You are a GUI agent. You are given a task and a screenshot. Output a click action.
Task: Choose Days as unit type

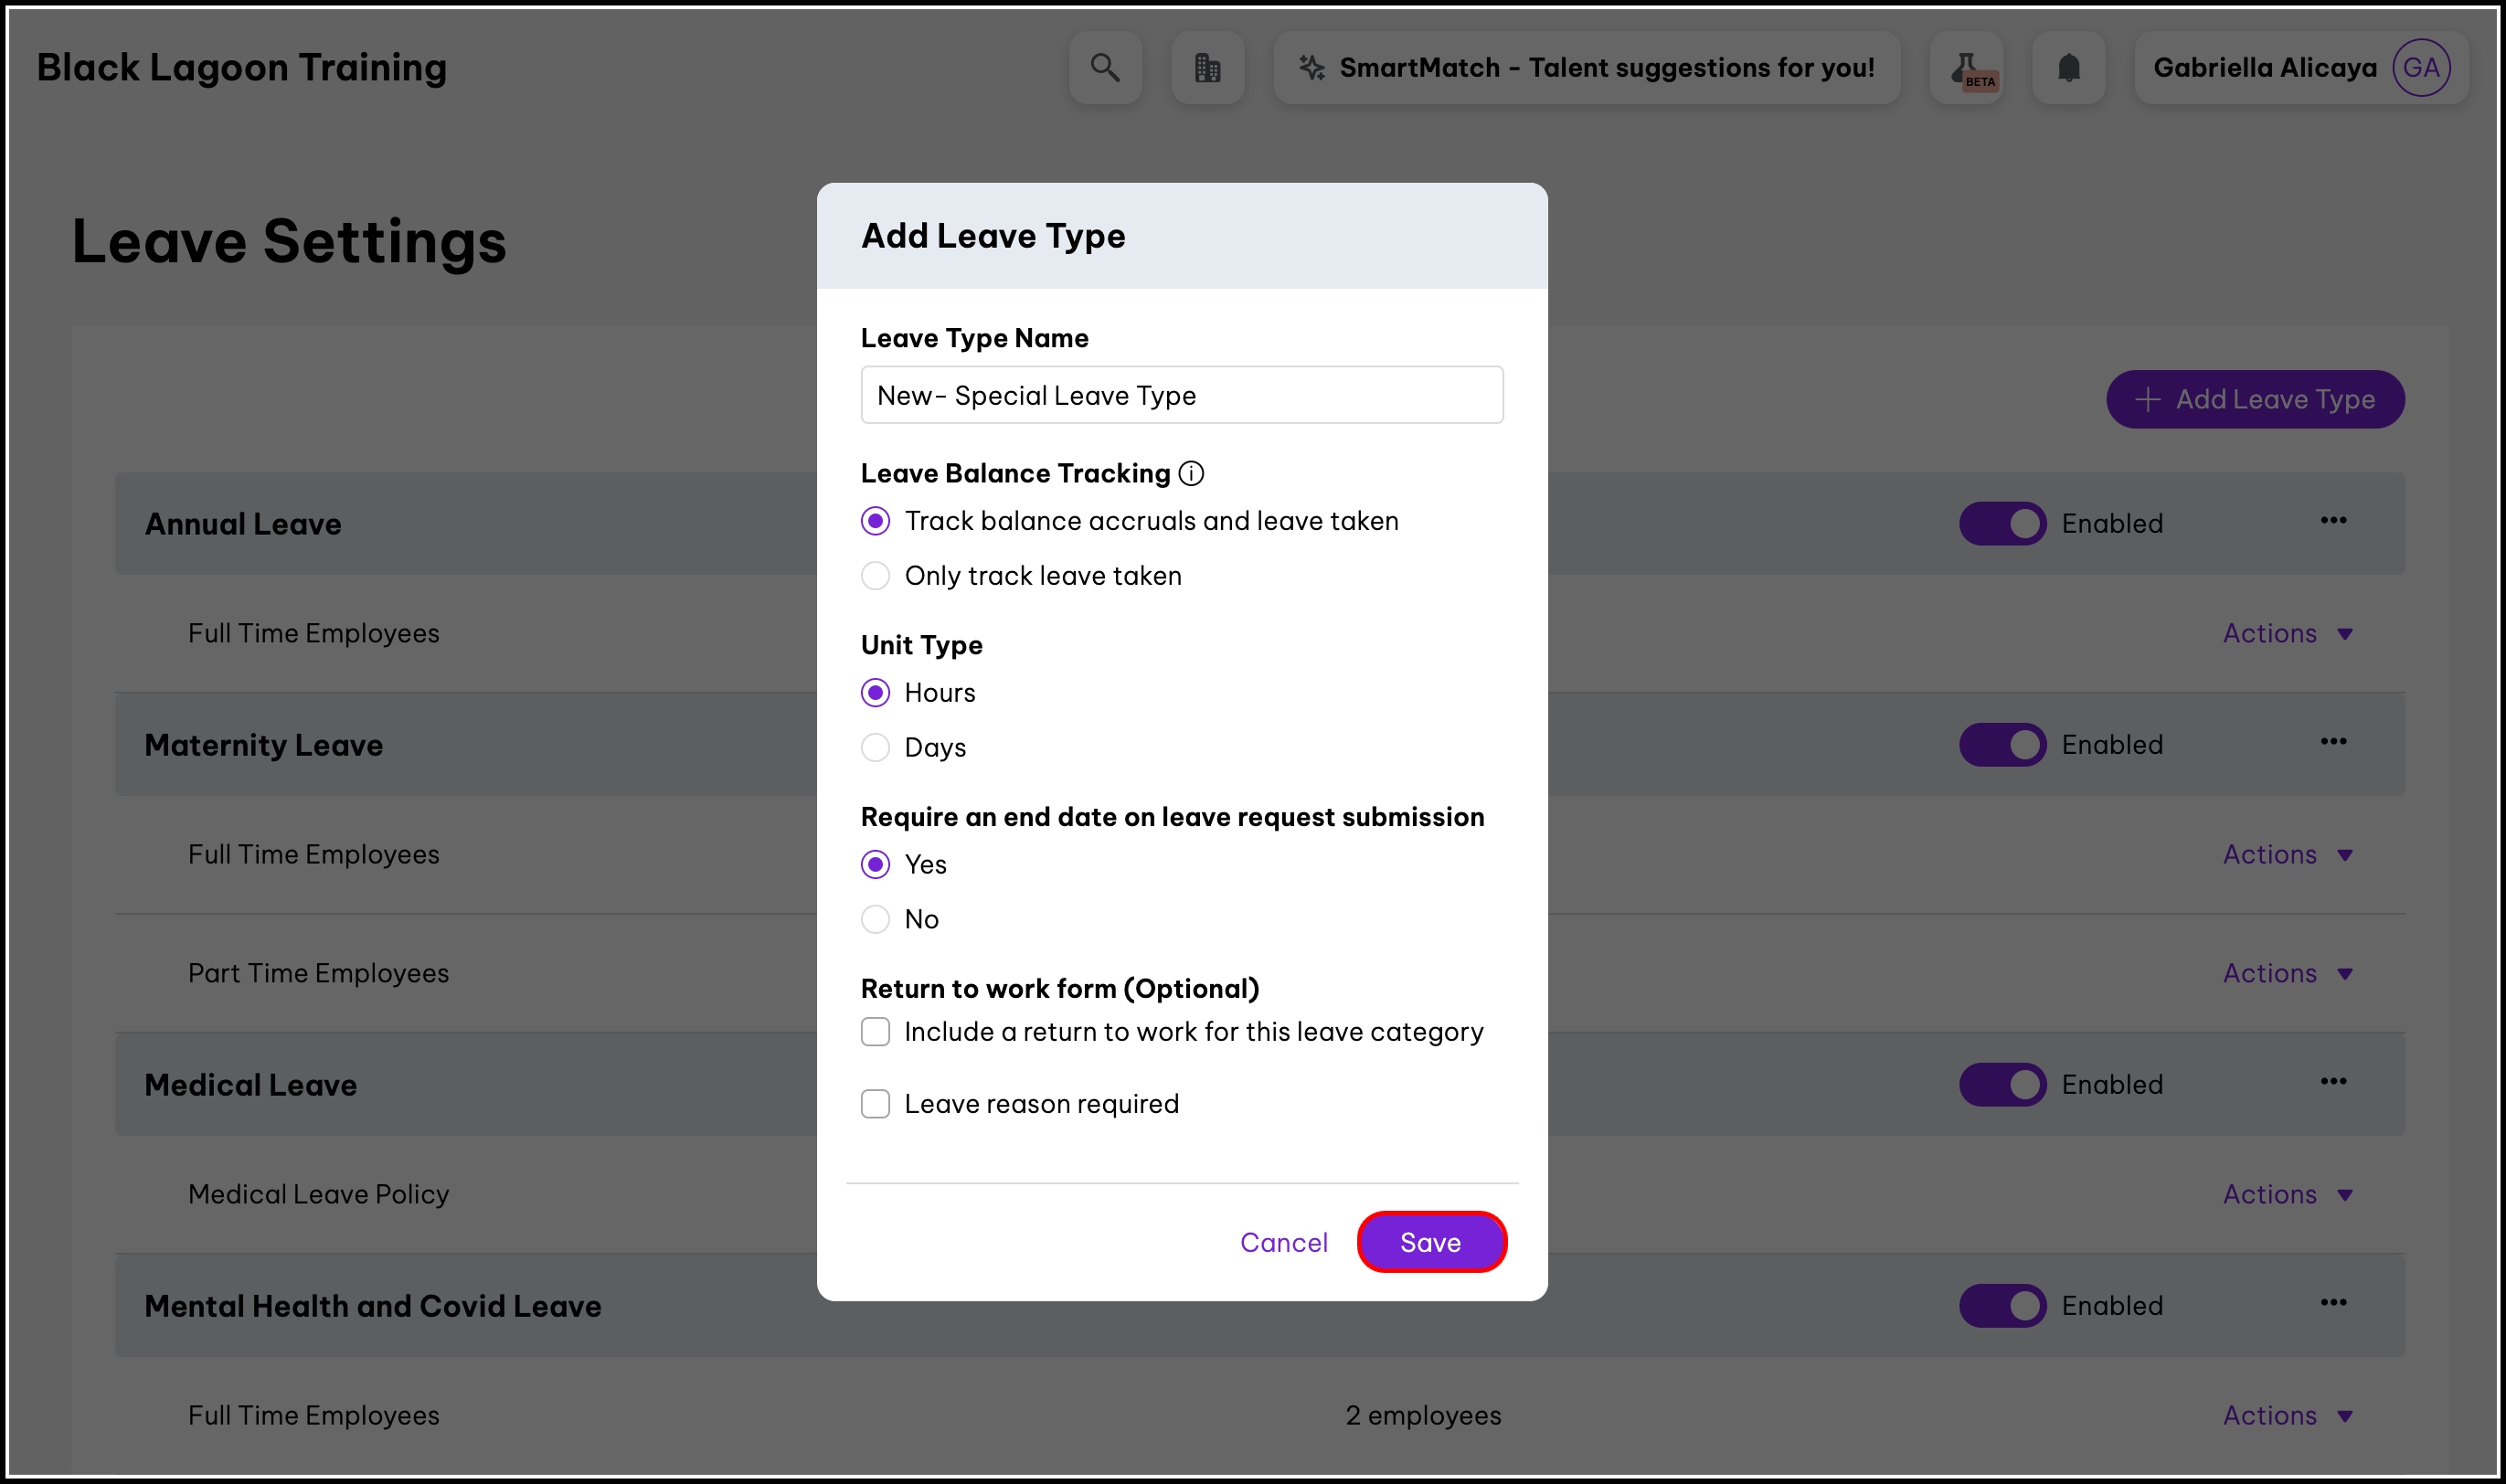pyautogui.click(x=875, y=747)
